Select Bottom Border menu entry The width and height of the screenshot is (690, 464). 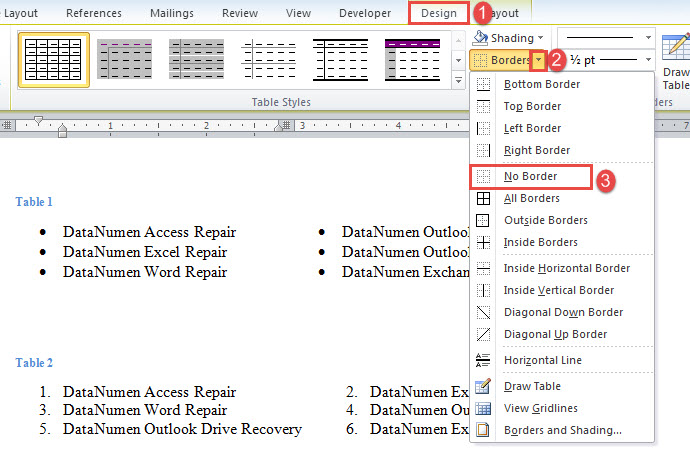pyautogui.click(x=562, y=84)
